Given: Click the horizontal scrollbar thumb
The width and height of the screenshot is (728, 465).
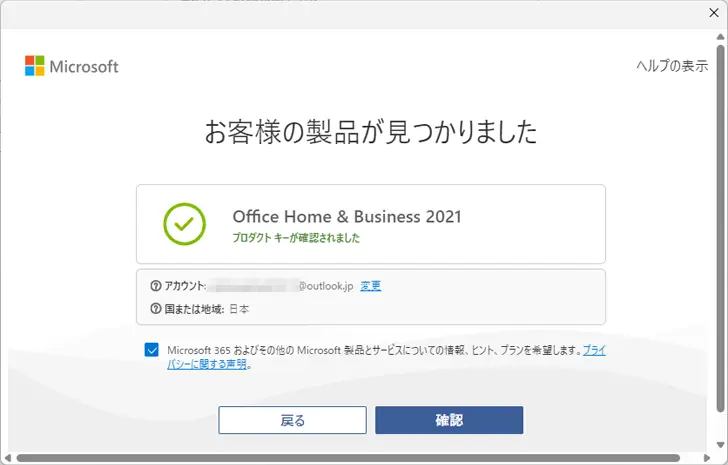Looking at the screenshot, I should point(348,459).
